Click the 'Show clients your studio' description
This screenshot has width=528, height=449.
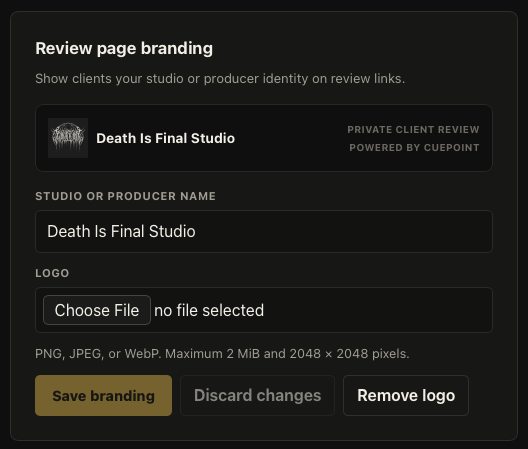click(x=220, y=78)
